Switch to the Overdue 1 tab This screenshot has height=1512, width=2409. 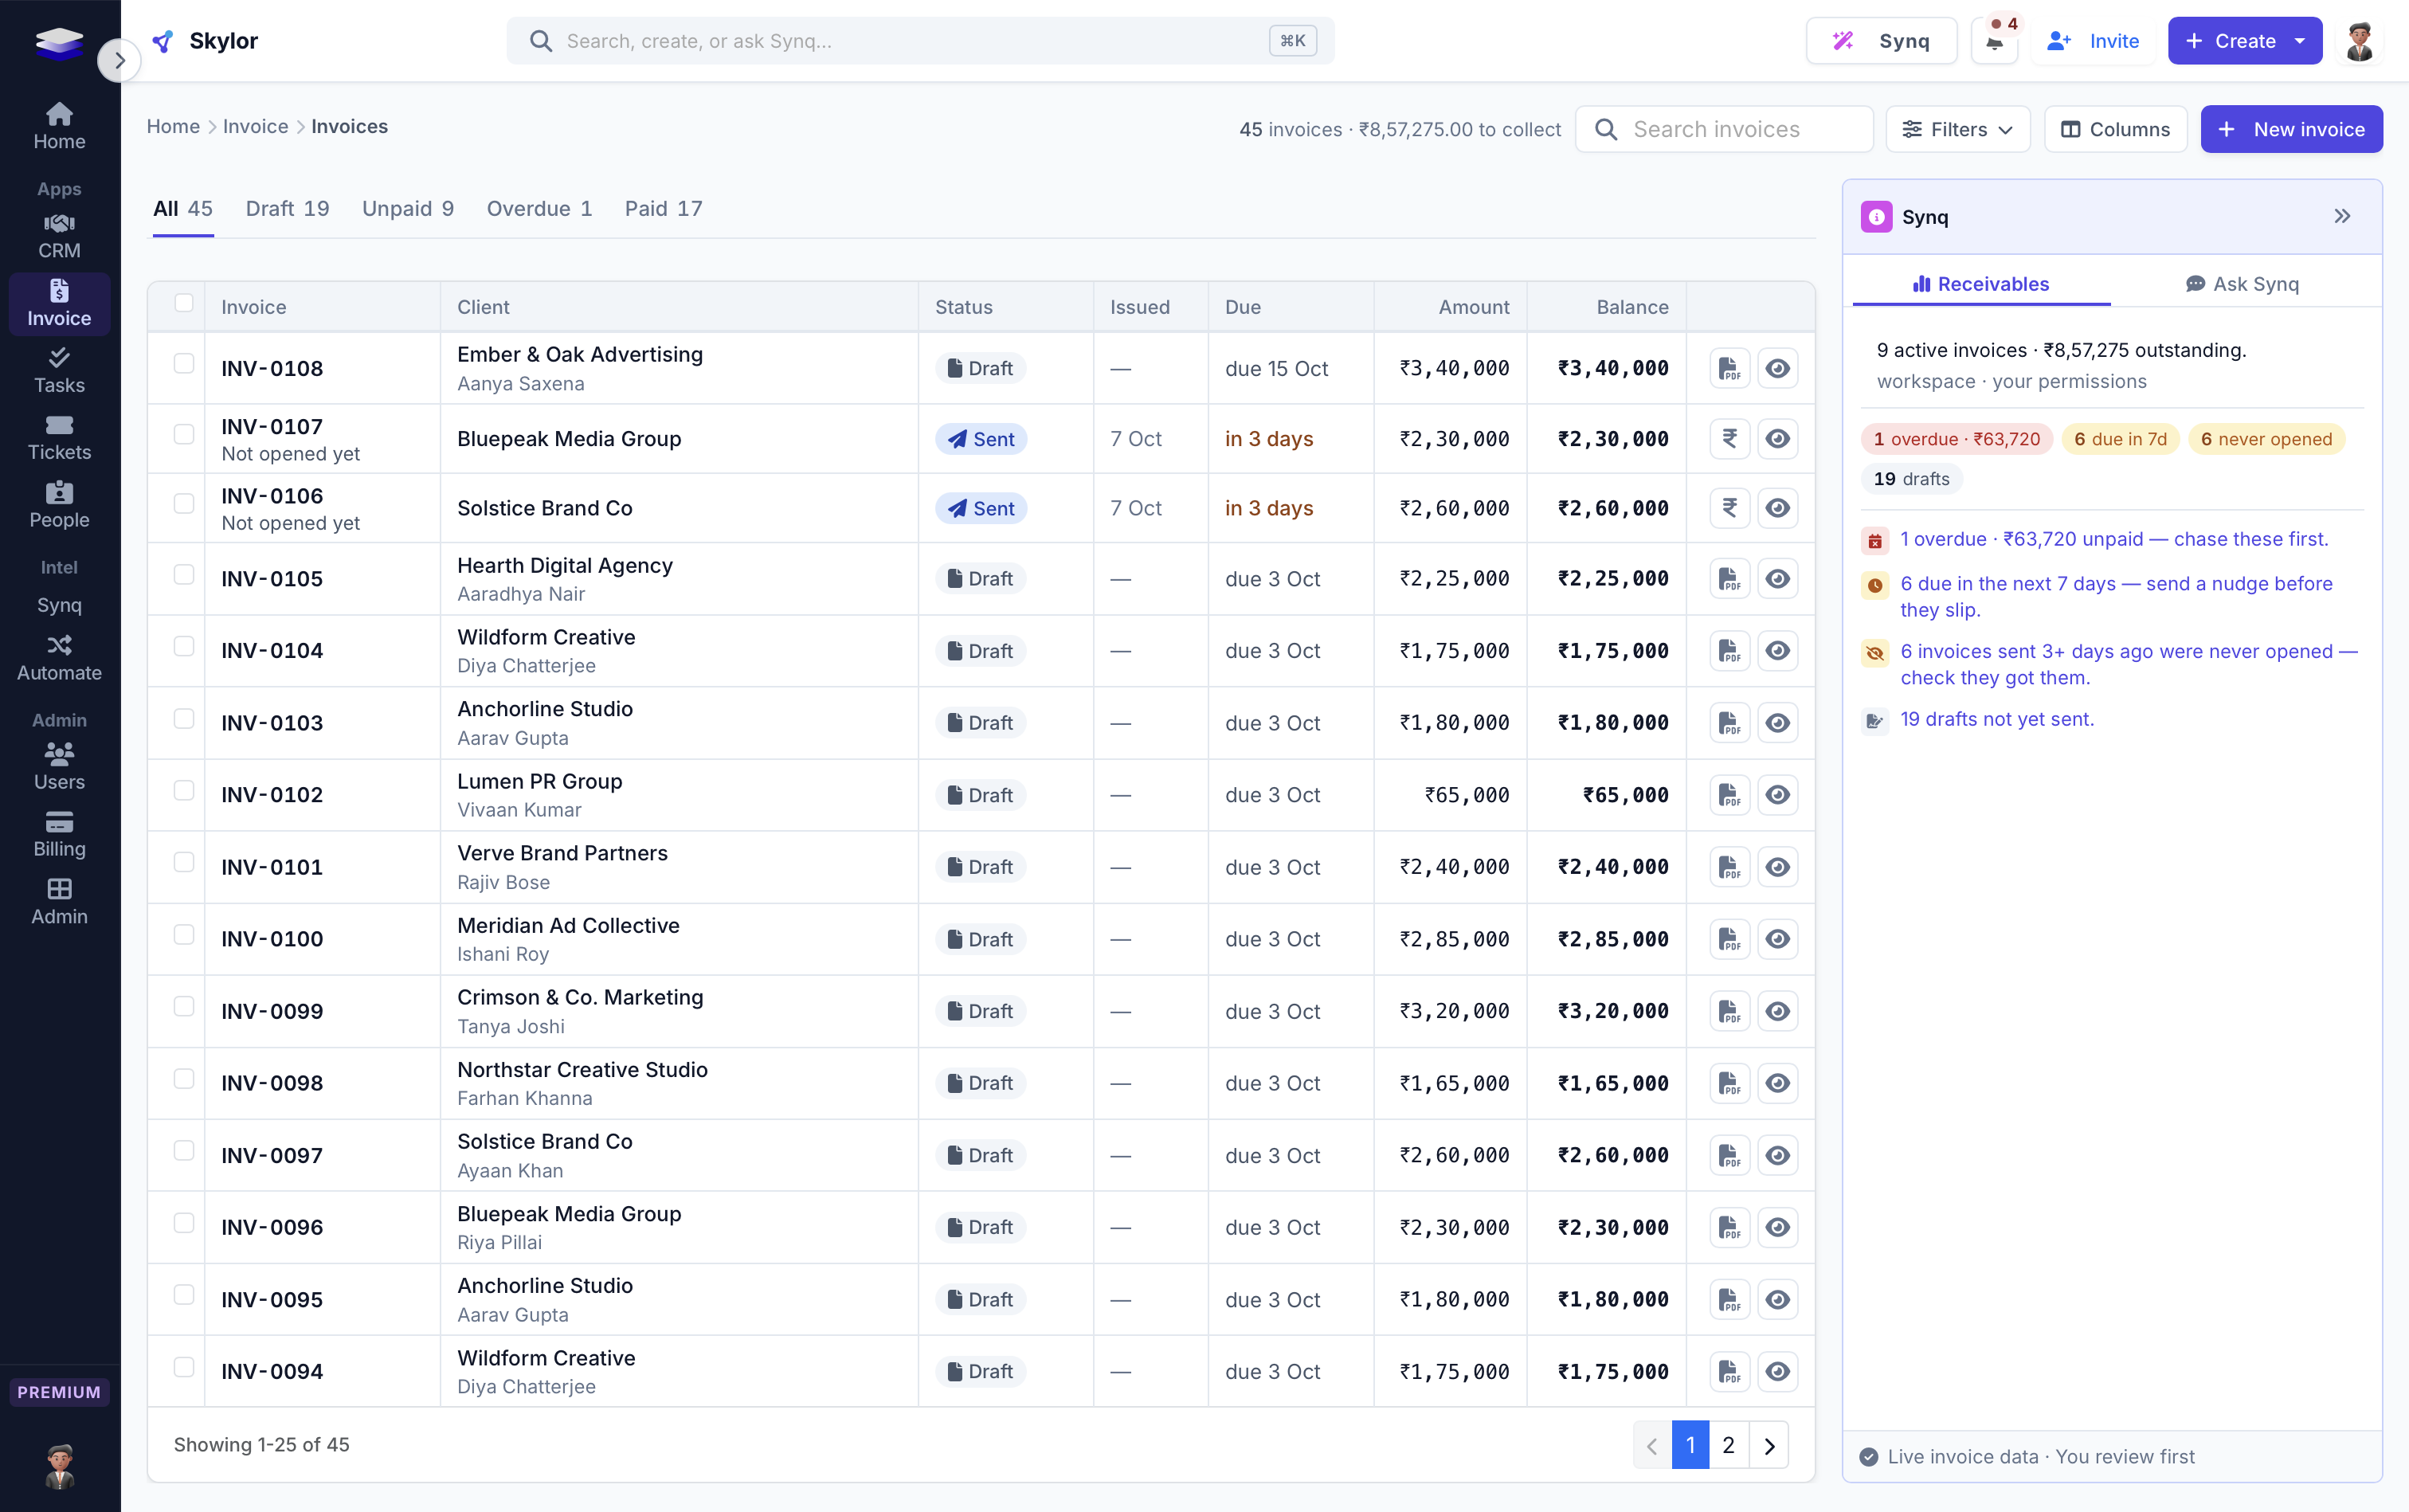[539, 209]
